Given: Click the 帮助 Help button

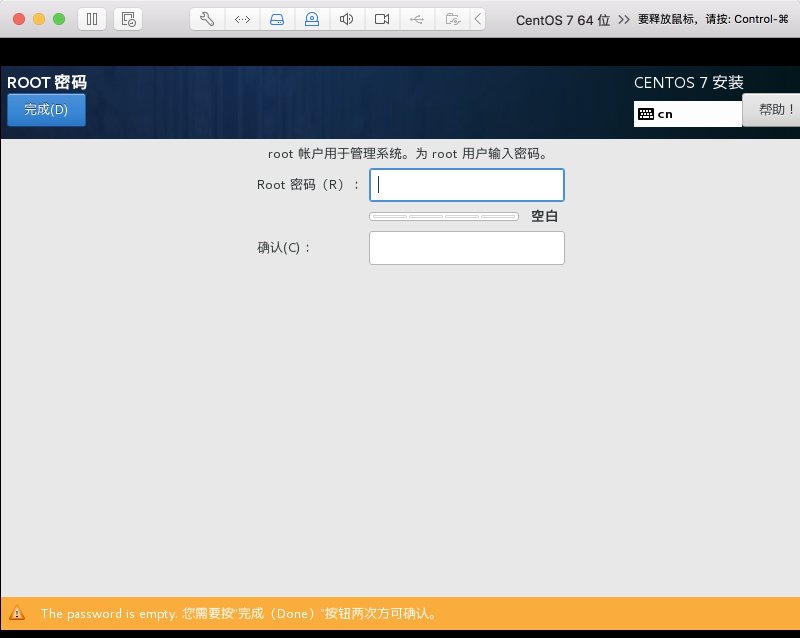Looking at the screenshot, I should [x=771, y=110].
